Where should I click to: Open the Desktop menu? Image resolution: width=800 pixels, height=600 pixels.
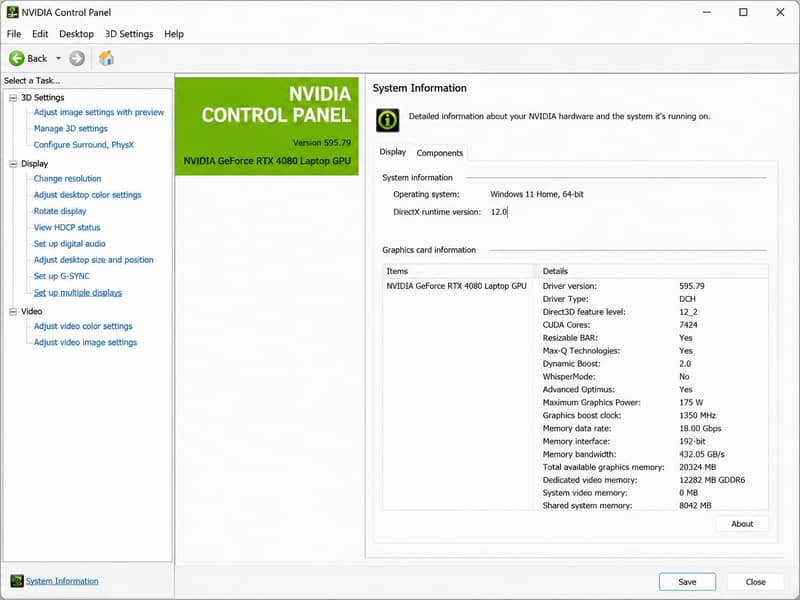[77, 34]
